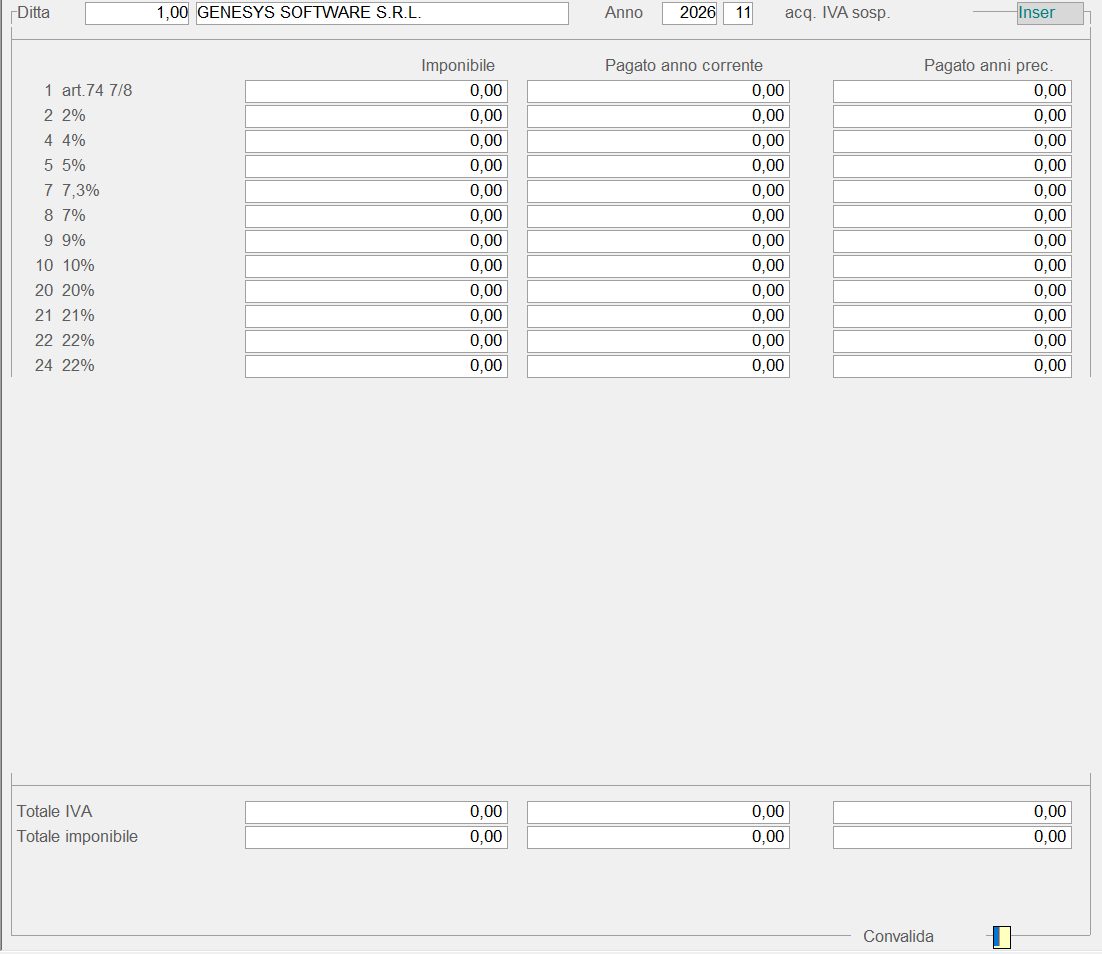This screenshot has width=1102, height=954.
Task: Select Pagato anno corrente field for 2% row
Action: pyautogui.click(x=658, y=116)
